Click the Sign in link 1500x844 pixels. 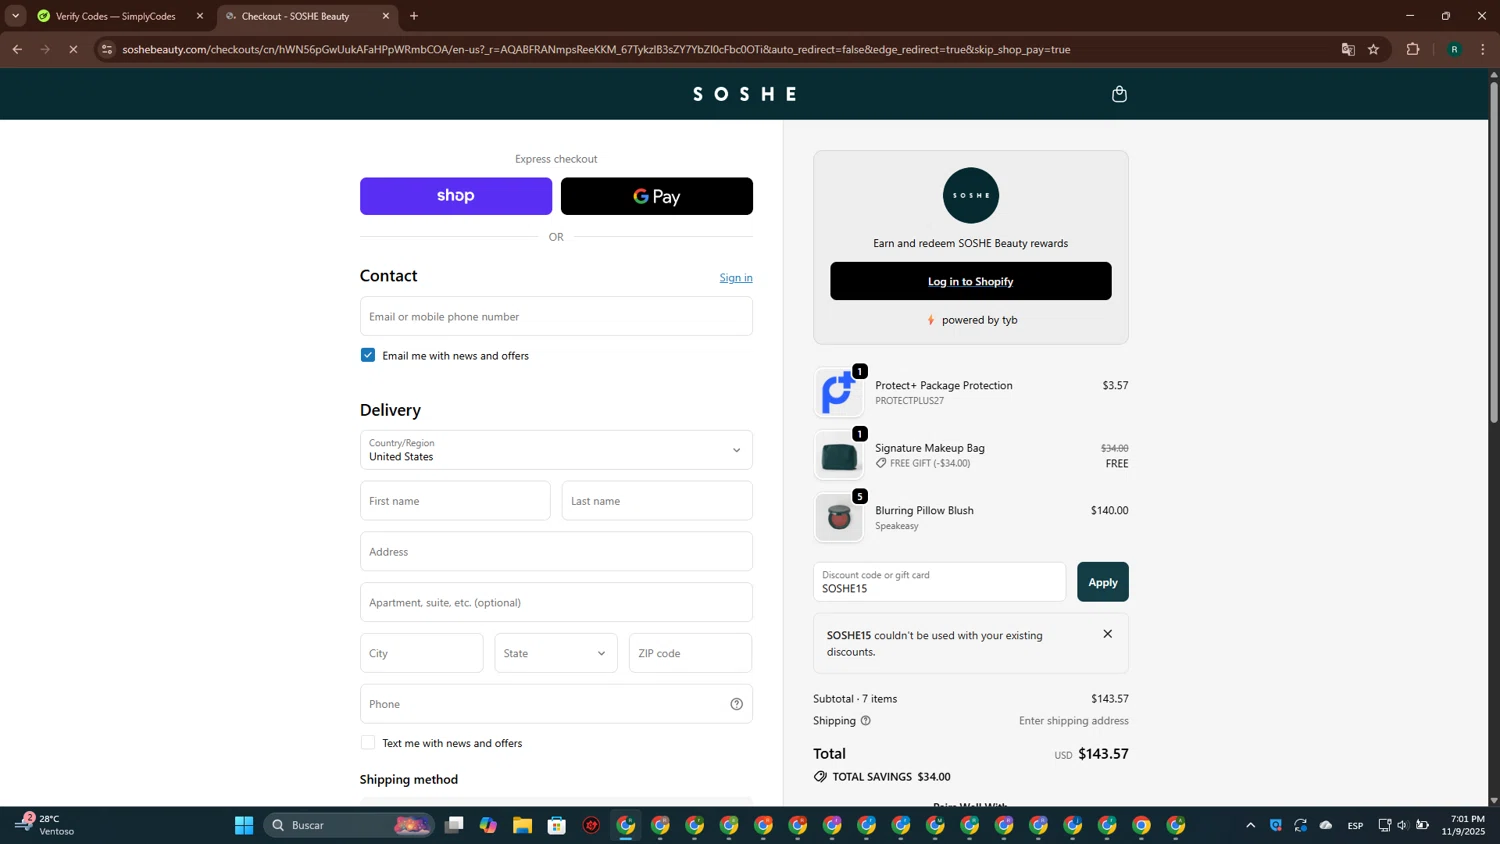(736, 278)
